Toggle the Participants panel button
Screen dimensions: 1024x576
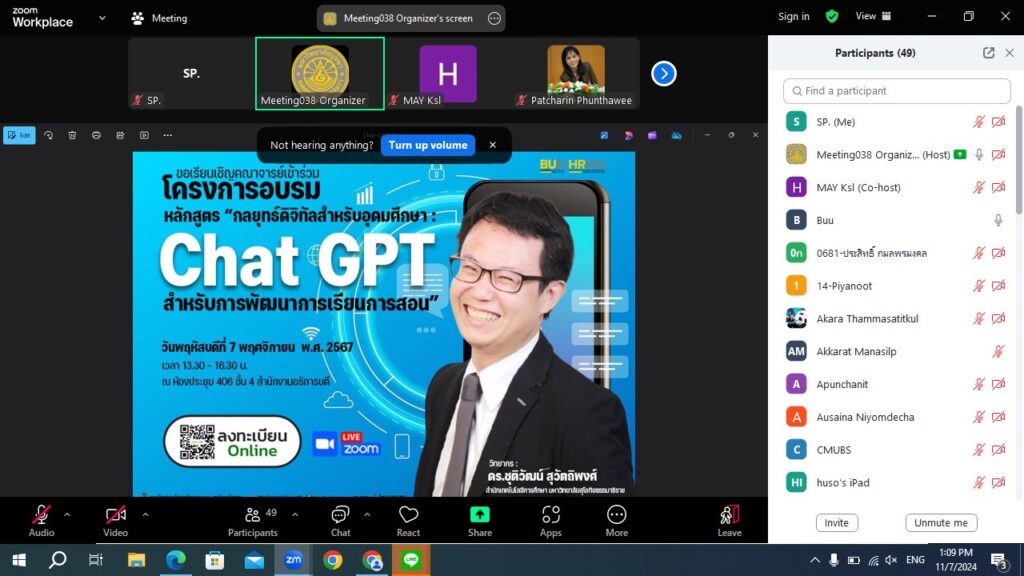coord(252,519)
